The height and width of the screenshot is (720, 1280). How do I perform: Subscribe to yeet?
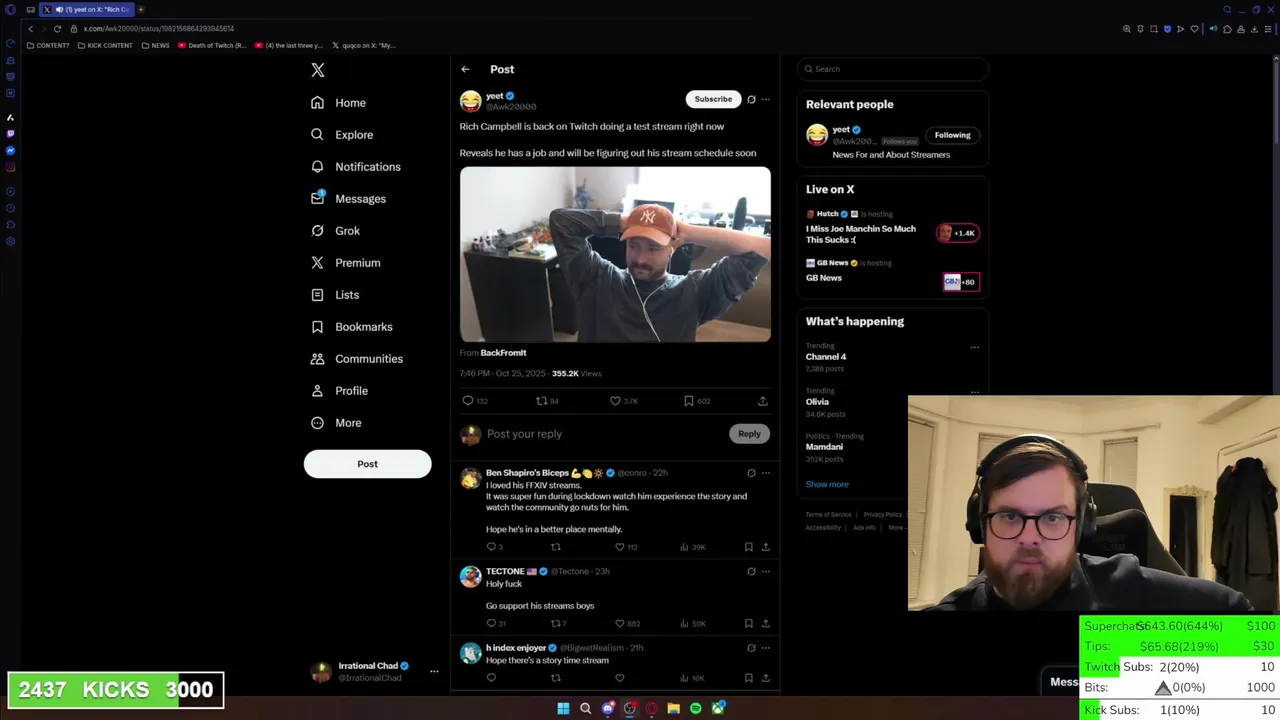tap(713, 99)
